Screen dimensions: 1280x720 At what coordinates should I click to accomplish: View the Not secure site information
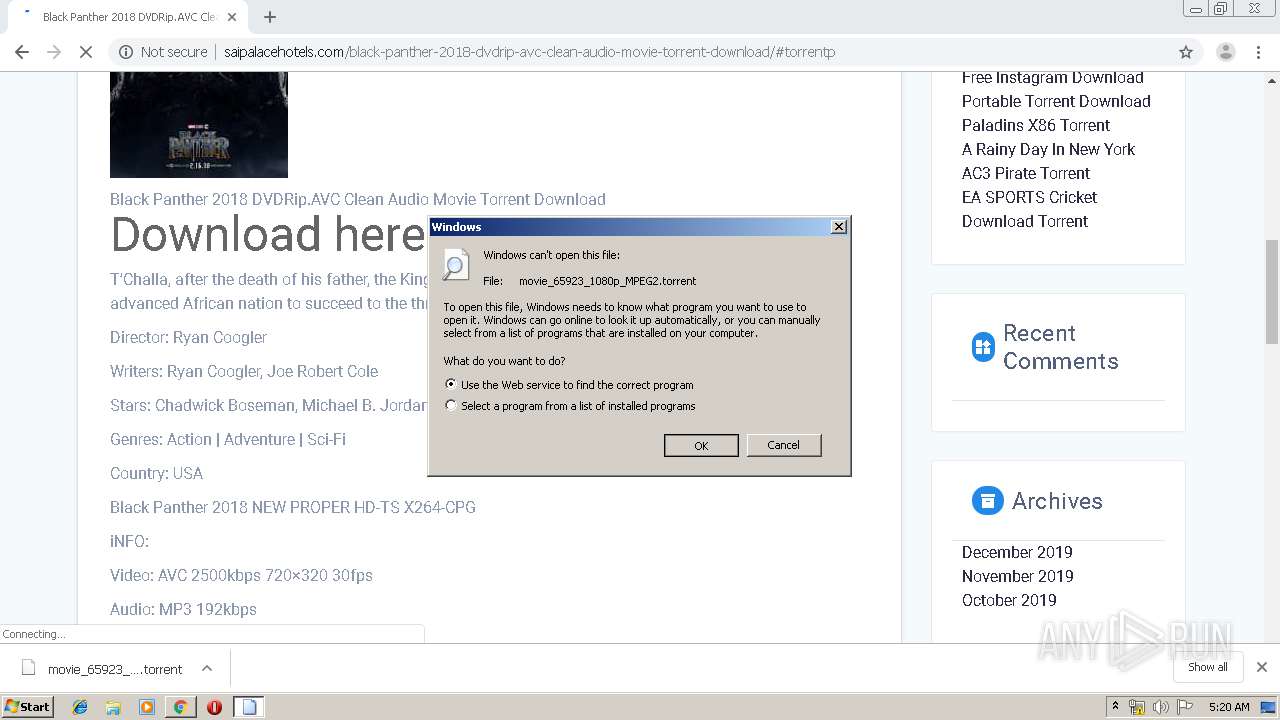(163, 52)
